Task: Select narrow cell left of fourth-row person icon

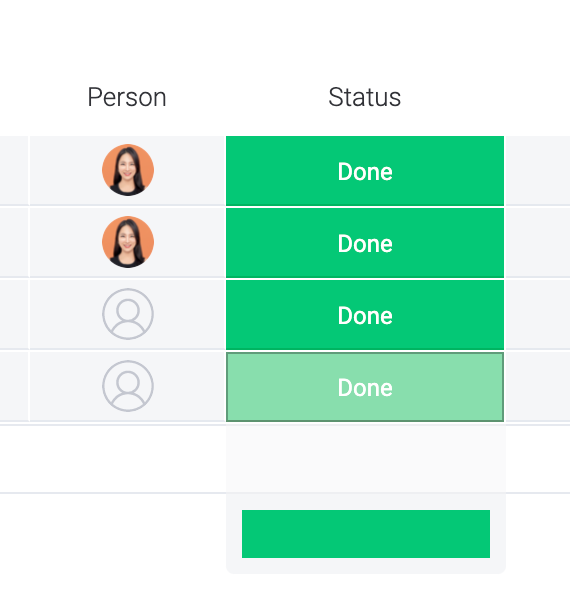Action: click(14, 387)
